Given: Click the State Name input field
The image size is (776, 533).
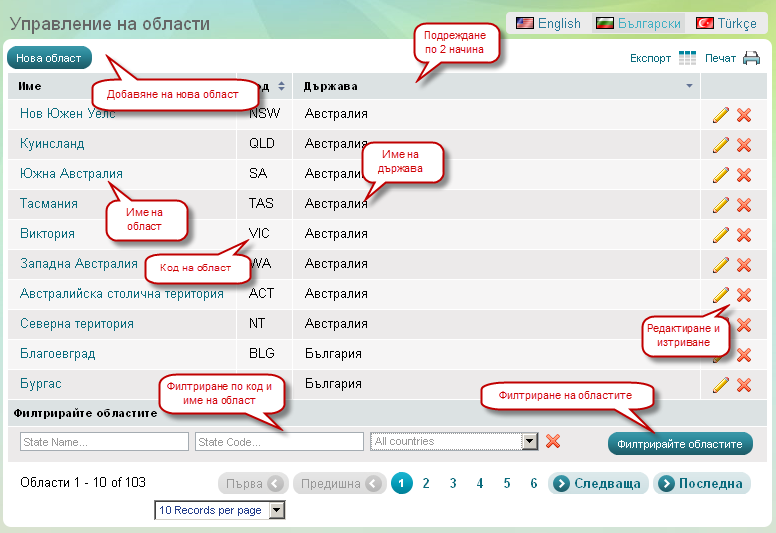Looking at the screenshot, I should (104, 441).
